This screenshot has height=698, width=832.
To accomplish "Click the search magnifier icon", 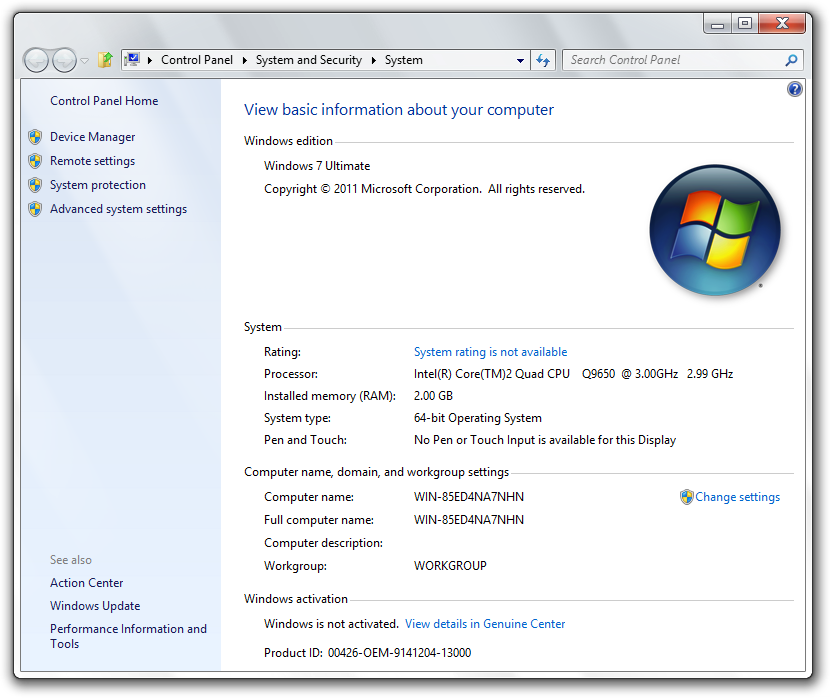I will pyautogui.click(x=791, y=60).
